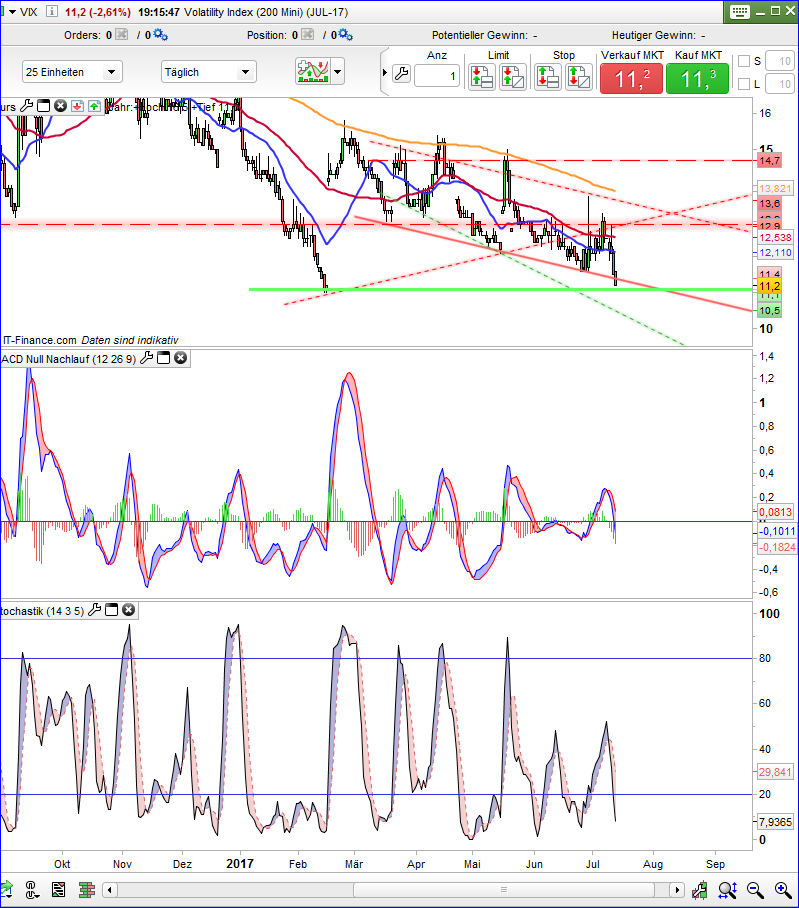Click the autoscale zoom icon with arrows
Screen dimensions: 799x908
(727, 889)
